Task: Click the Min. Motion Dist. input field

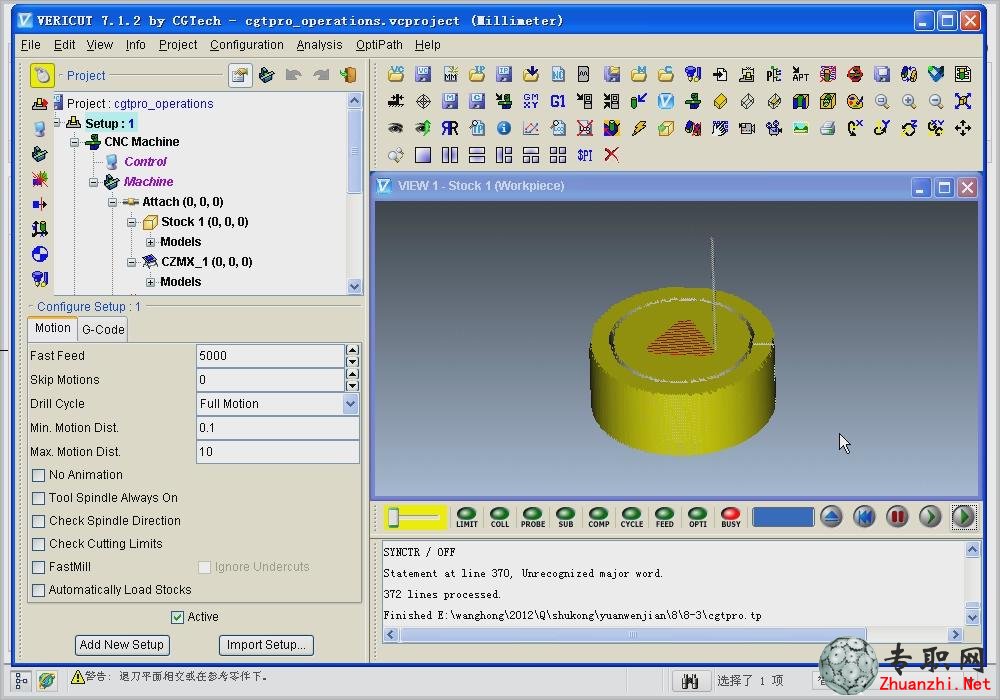Action: (x=277, y=428)
